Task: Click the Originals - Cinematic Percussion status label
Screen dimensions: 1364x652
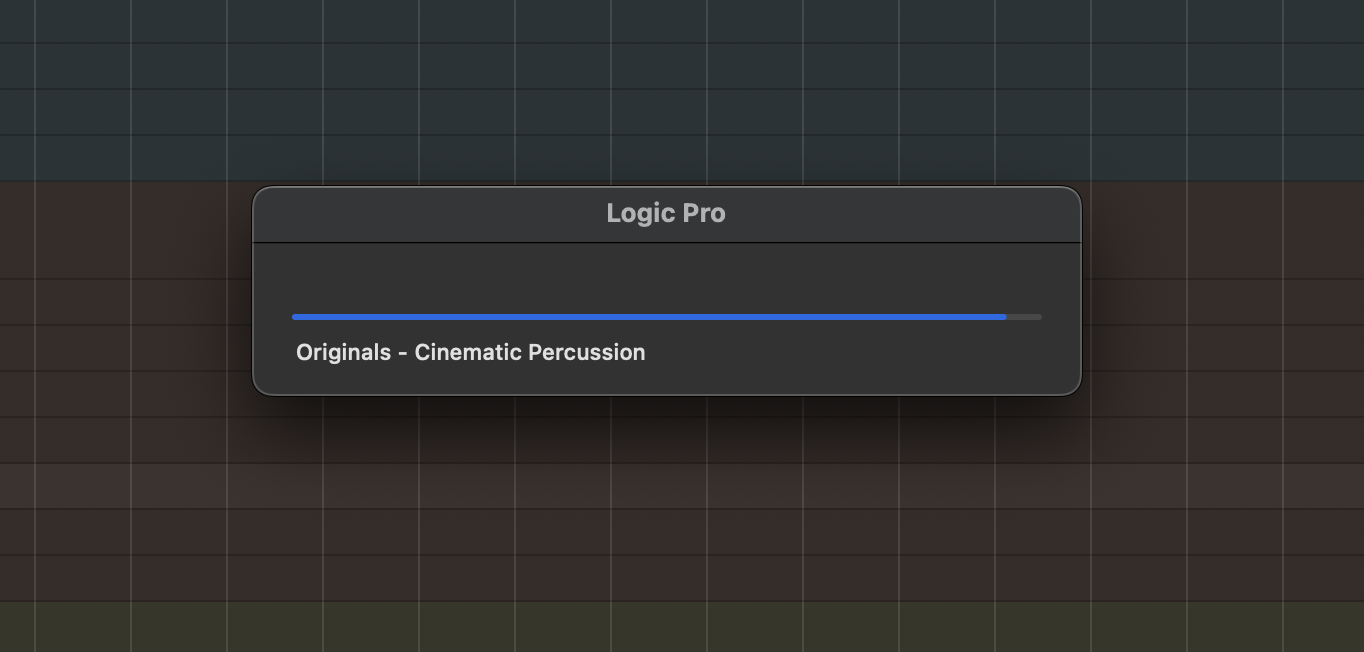Action: tap(470, 352)
